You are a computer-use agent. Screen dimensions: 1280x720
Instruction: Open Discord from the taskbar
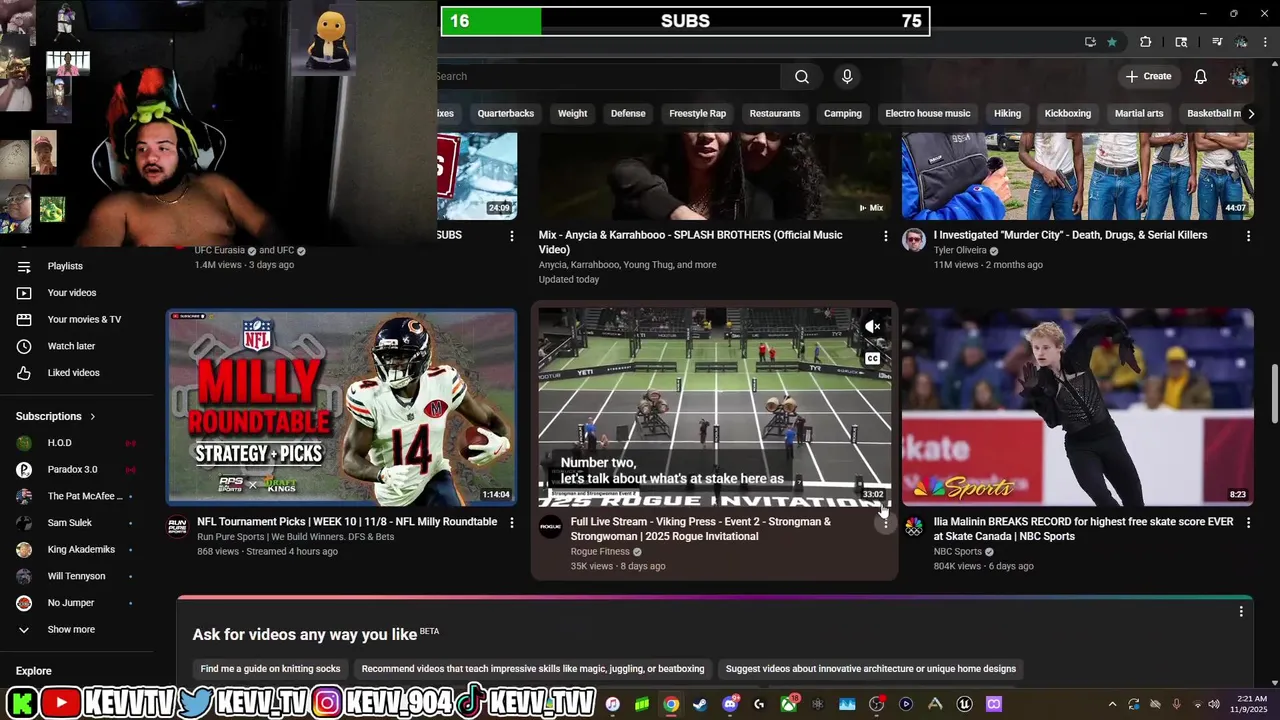click(730, 704)
